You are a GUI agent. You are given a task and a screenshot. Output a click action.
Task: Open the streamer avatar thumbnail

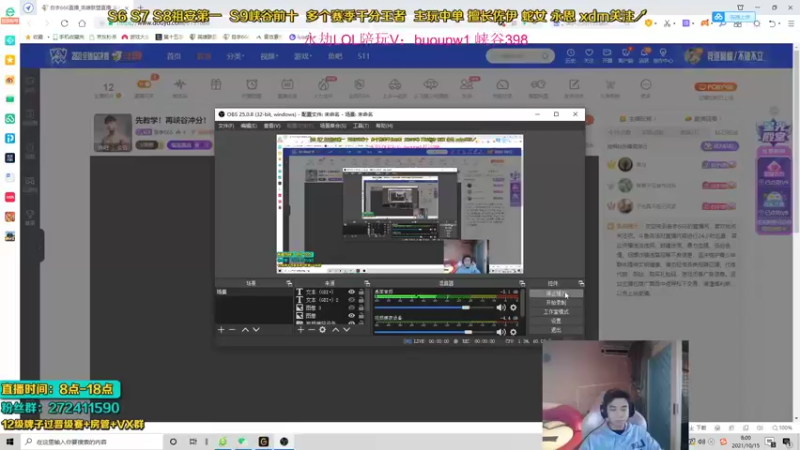(x=112, y=133)
